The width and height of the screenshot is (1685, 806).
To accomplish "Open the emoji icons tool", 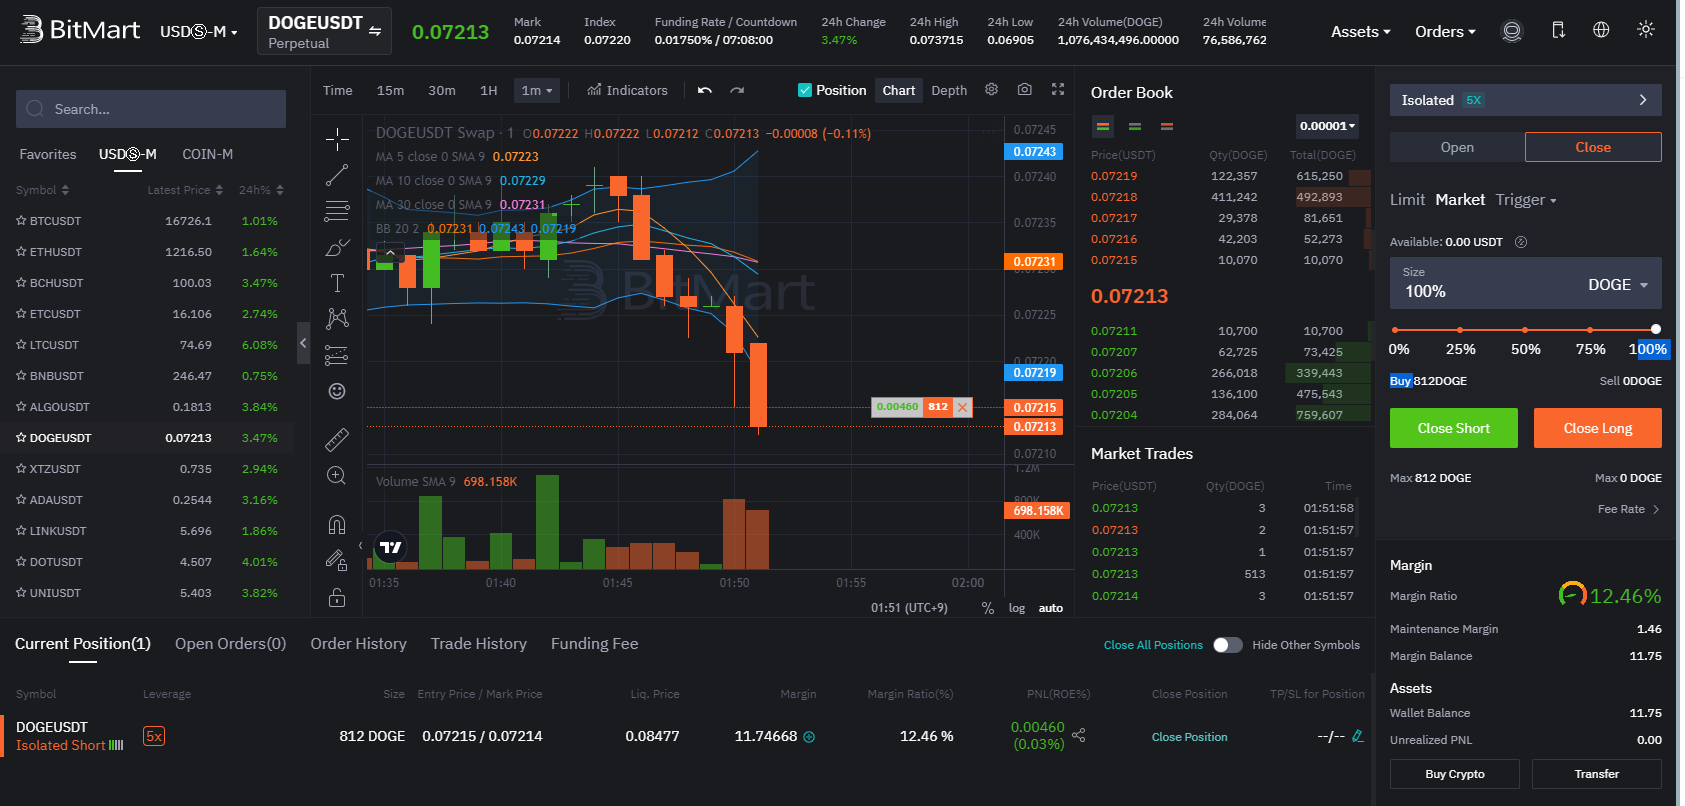I will [x=337, y=391].
